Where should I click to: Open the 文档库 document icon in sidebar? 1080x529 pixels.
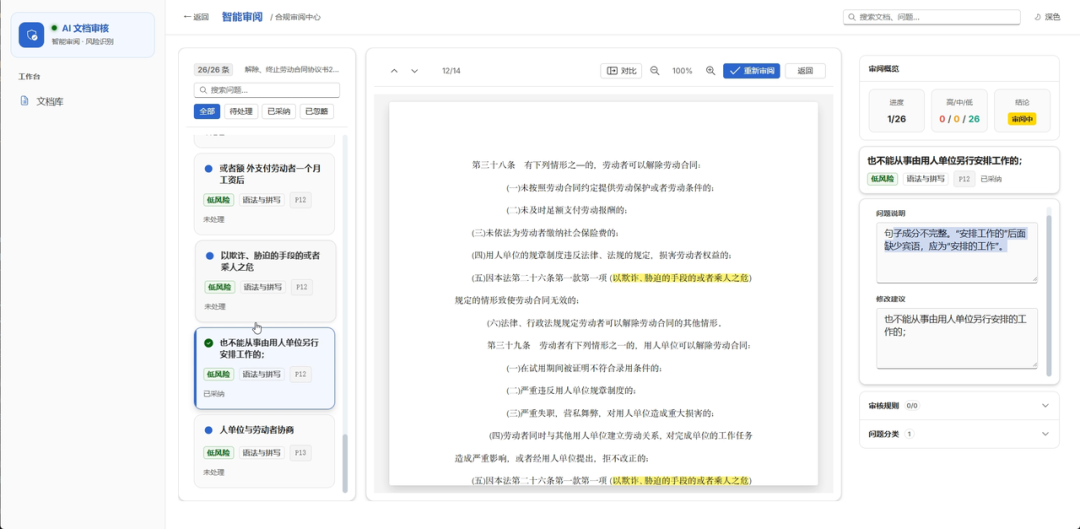24,101
